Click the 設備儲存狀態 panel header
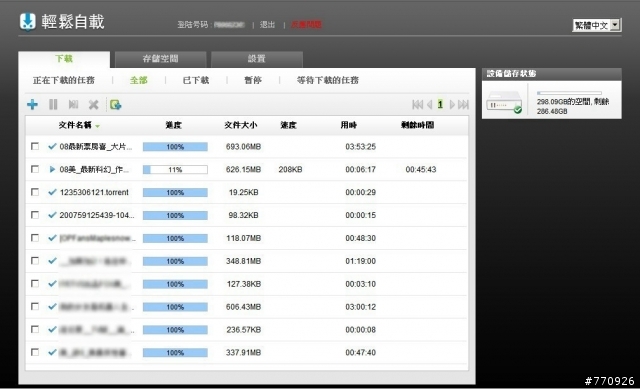640x389 pixels. pos(552,74)
